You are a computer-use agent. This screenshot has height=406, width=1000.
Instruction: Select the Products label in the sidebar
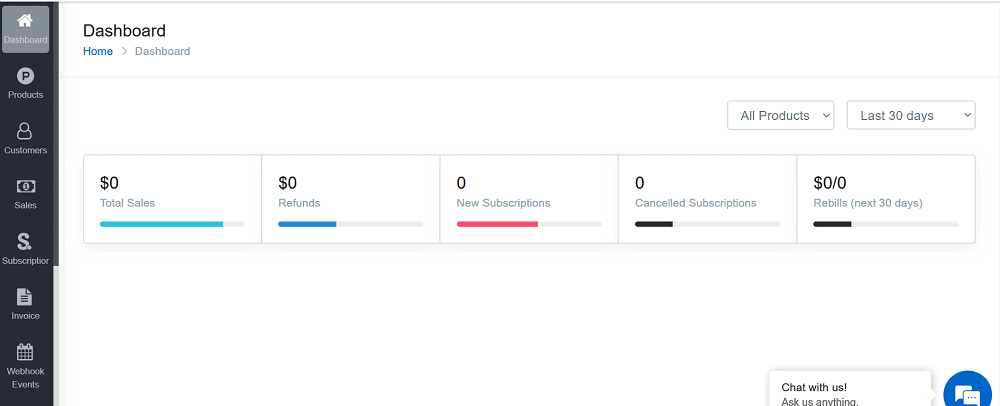click(26, 94)
